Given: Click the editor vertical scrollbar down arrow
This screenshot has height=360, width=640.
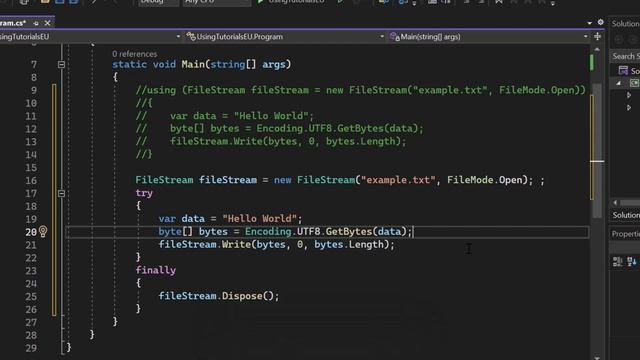Looking at the screenshot, I should (x=597, y=358).
